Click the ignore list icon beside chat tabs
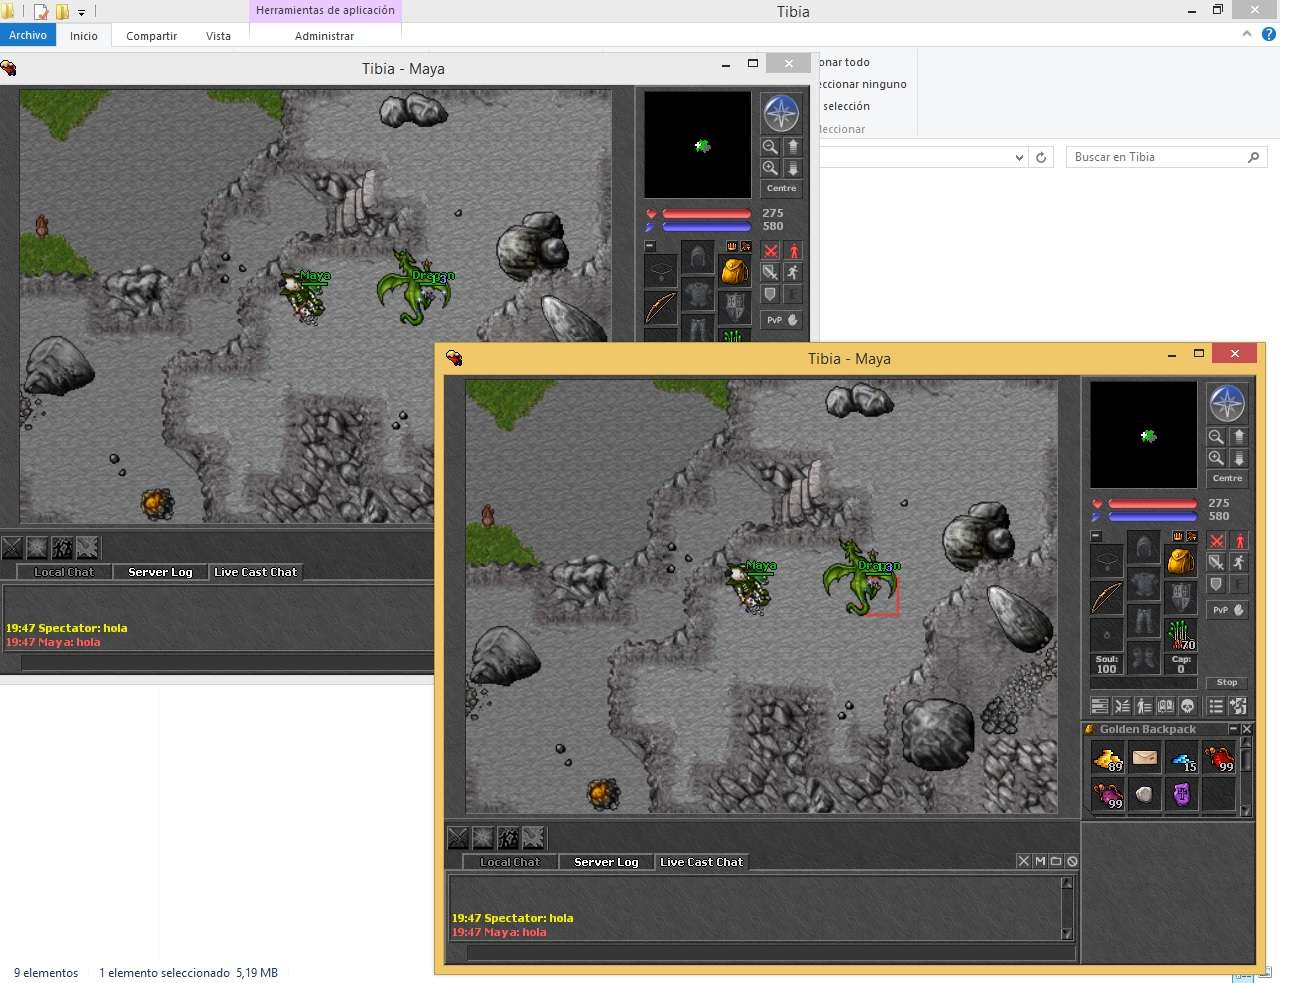 [x=1072, y=861]
